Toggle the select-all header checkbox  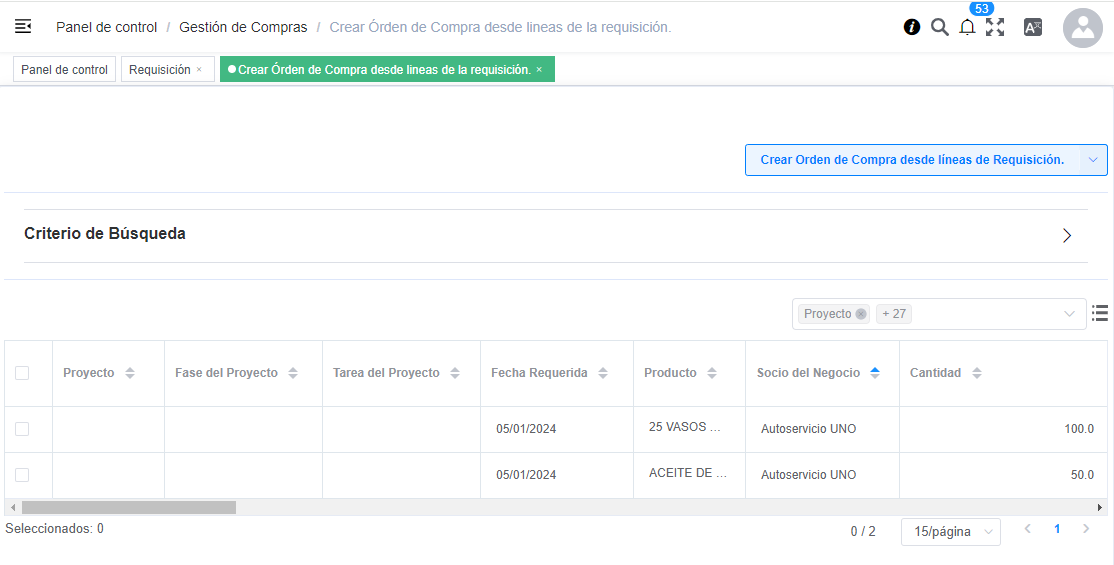(22, 373)
